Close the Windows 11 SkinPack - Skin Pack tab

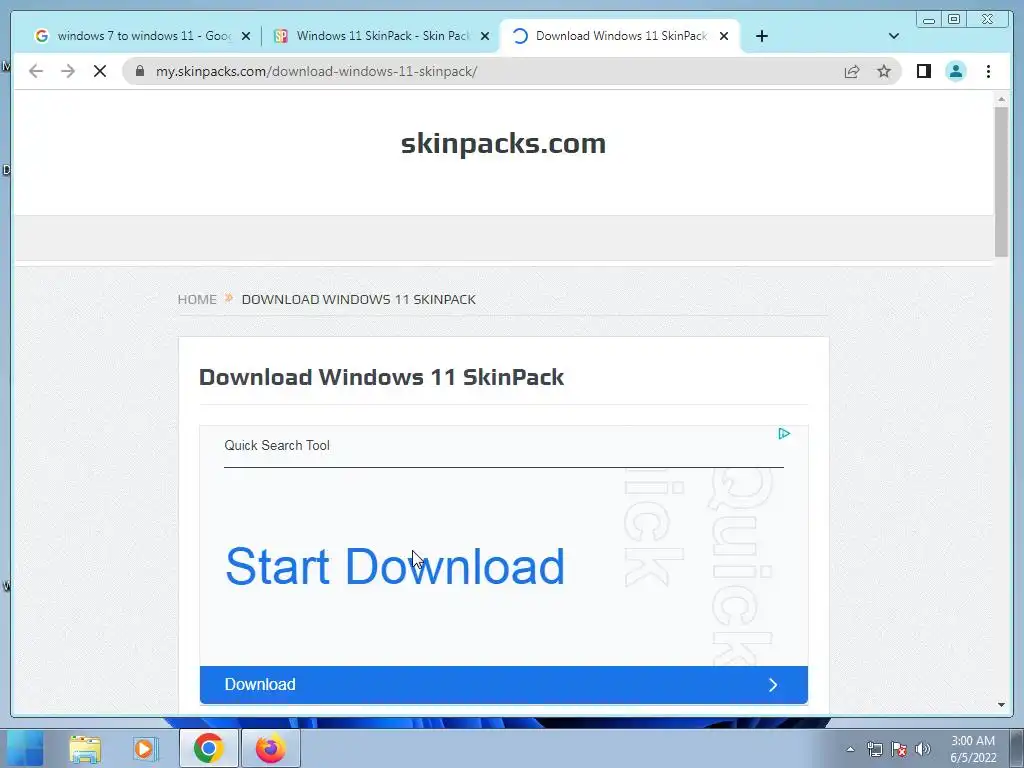[485, 37]
